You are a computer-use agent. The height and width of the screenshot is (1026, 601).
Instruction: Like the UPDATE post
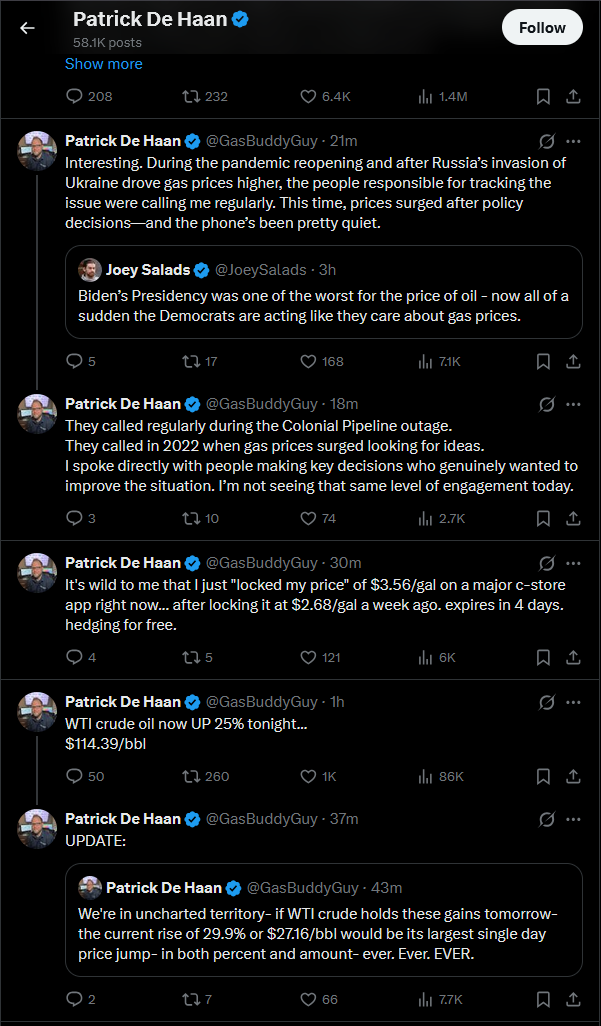309,999
